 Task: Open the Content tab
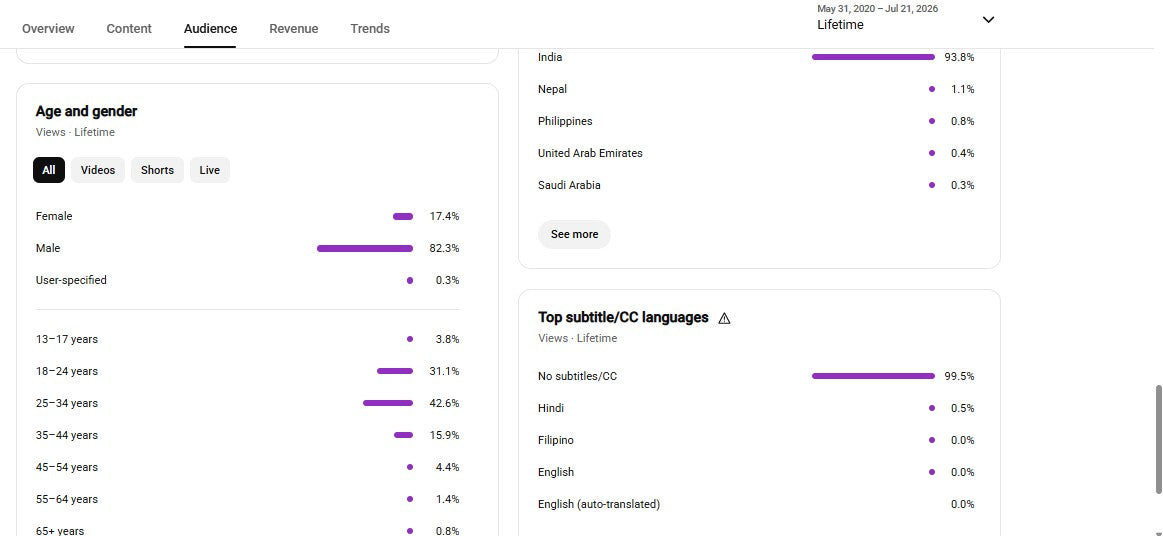(x=129, y=28)
